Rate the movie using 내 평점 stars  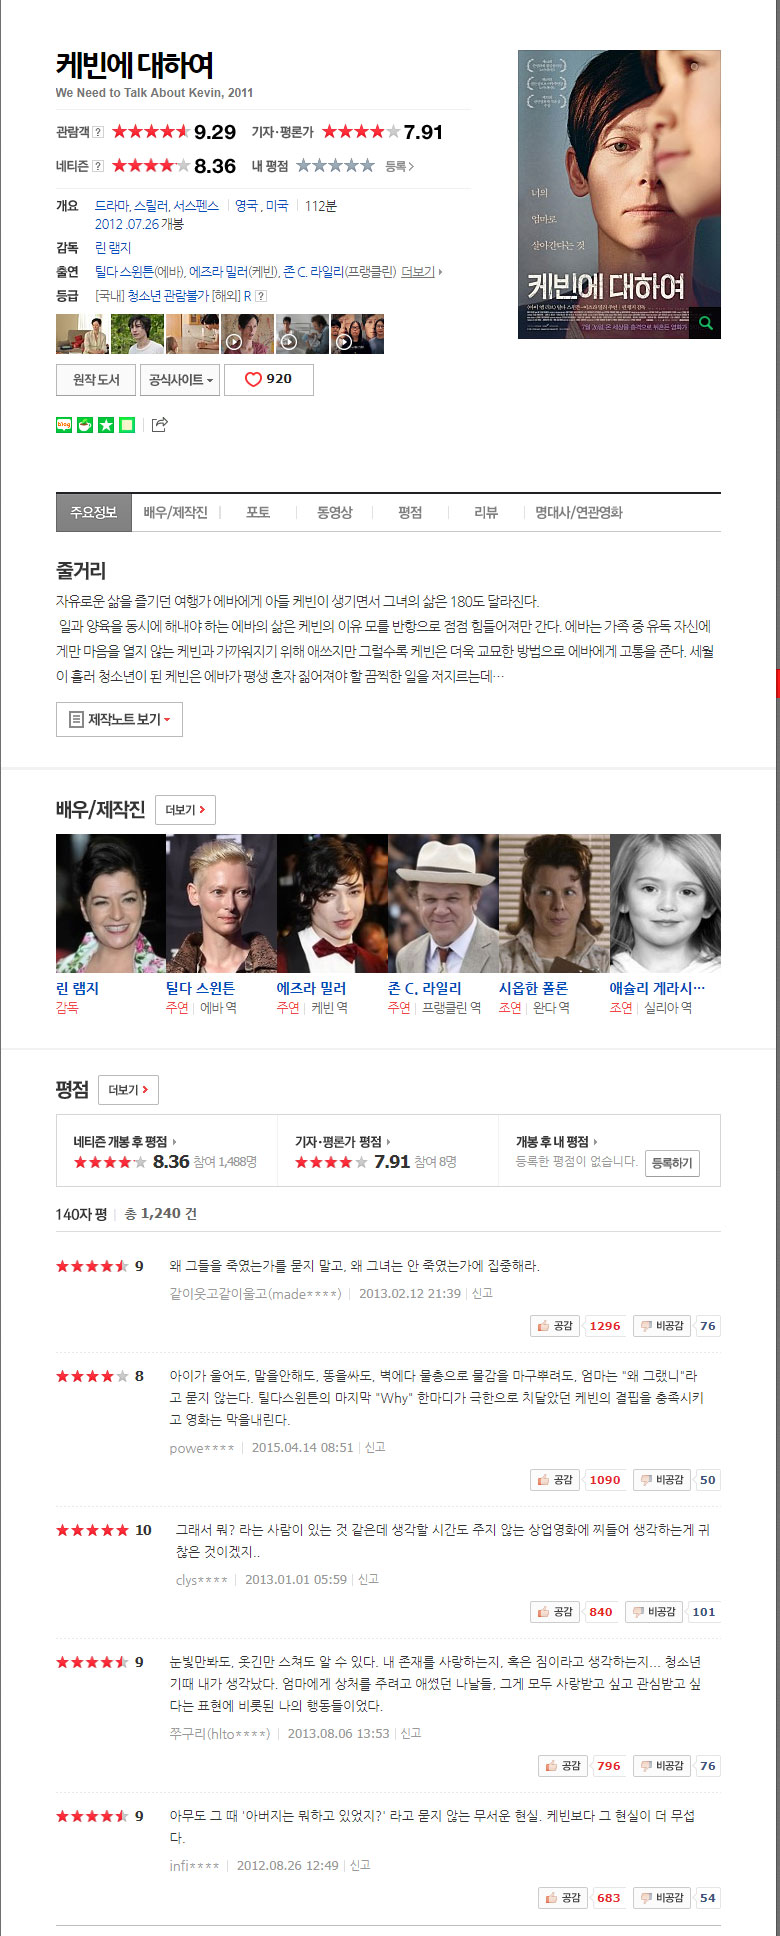(x=335, y=166)
